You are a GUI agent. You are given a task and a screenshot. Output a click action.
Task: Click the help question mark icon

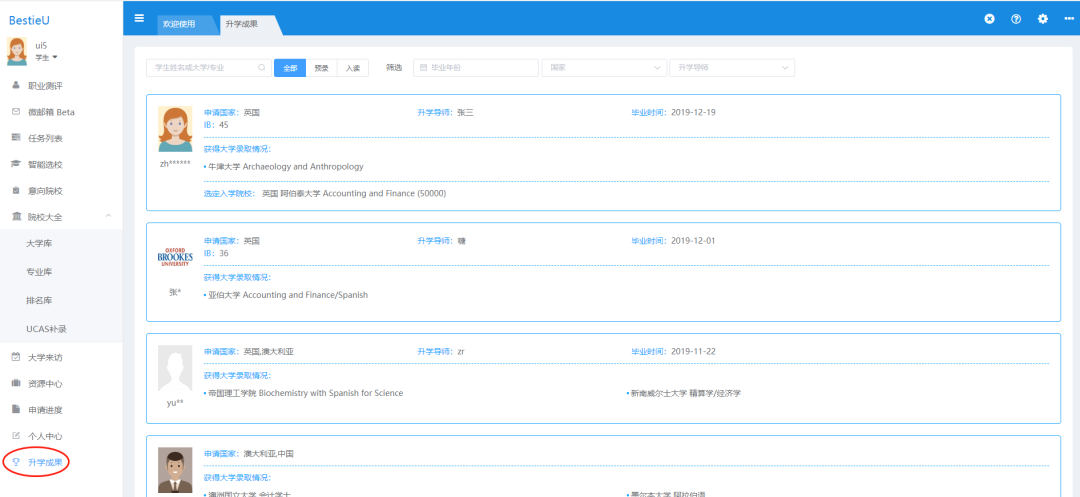click(x=1016, y=19)
